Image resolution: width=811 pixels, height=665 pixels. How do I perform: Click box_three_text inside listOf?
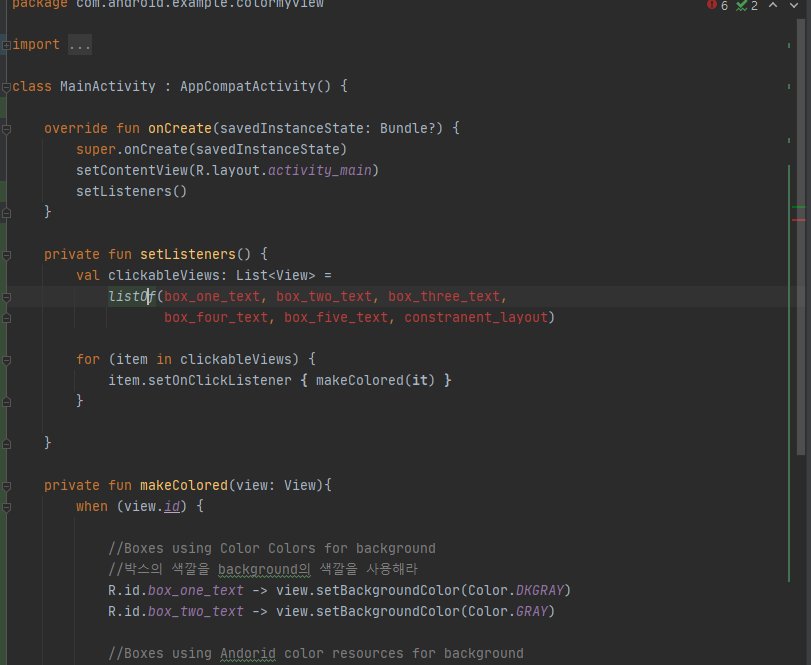point(444,296)
